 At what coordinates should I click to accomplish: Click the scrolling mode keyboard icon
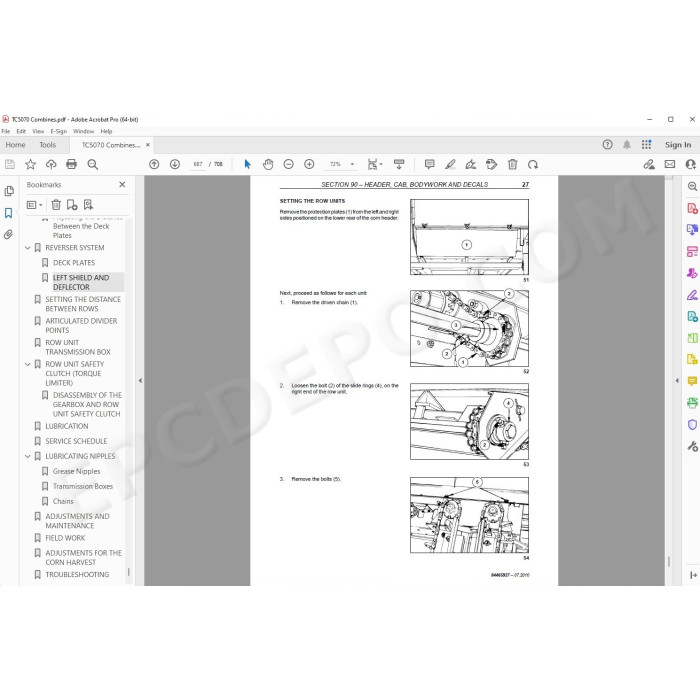click(x=399, y=164)
